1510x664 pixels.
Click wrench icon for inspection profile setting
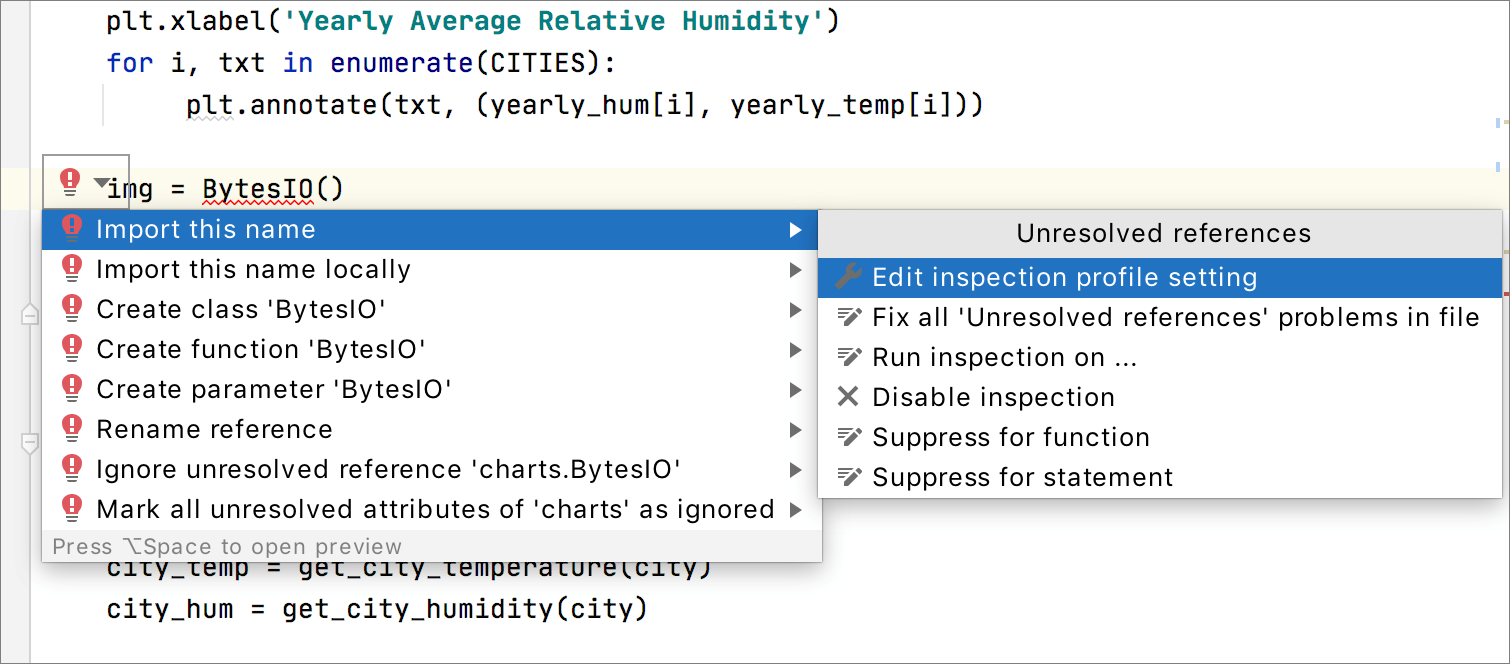pyautogui.click(x=848, y=277)
